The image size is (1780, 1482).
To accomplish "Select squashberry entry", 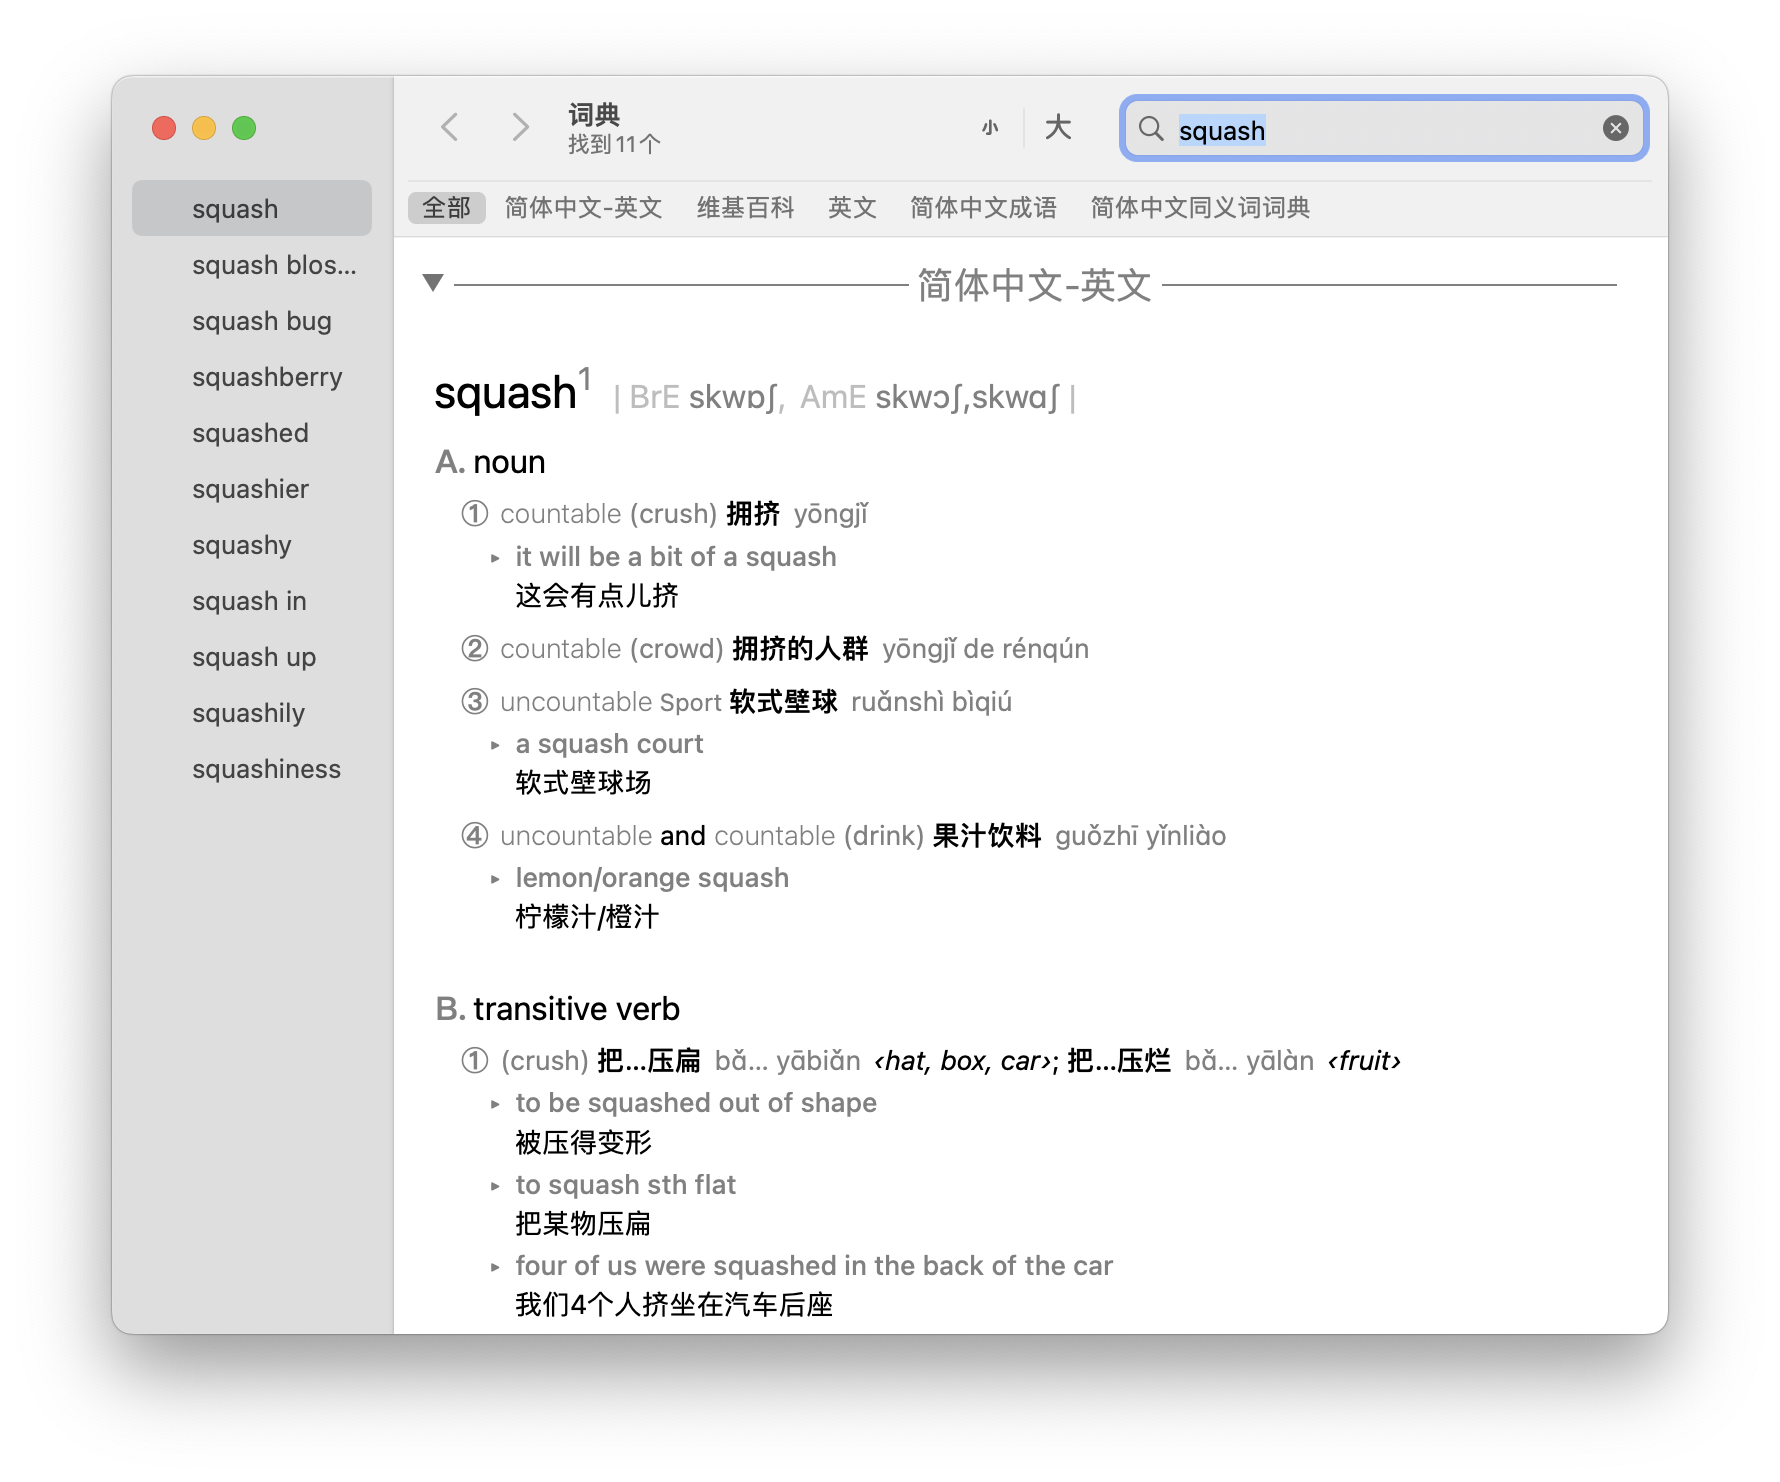I will click(x=252, y=377).
